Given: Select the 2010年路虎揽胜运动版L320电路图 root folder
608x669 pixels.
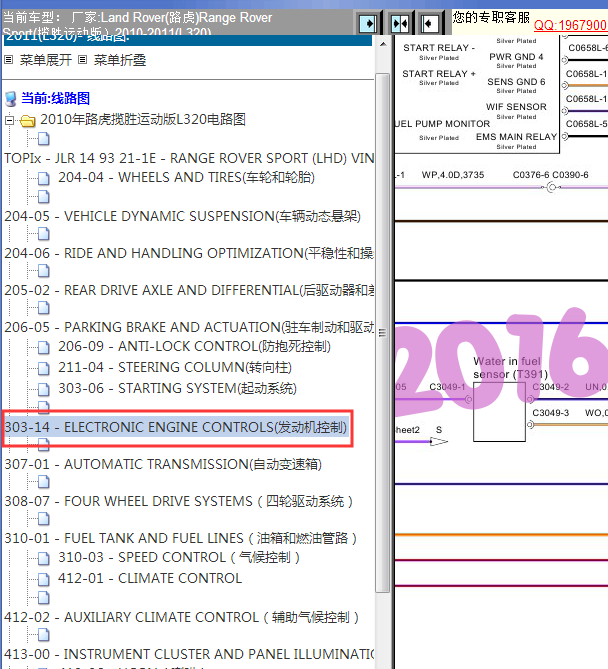Looking at the screenshot, I should pos(143,119).
